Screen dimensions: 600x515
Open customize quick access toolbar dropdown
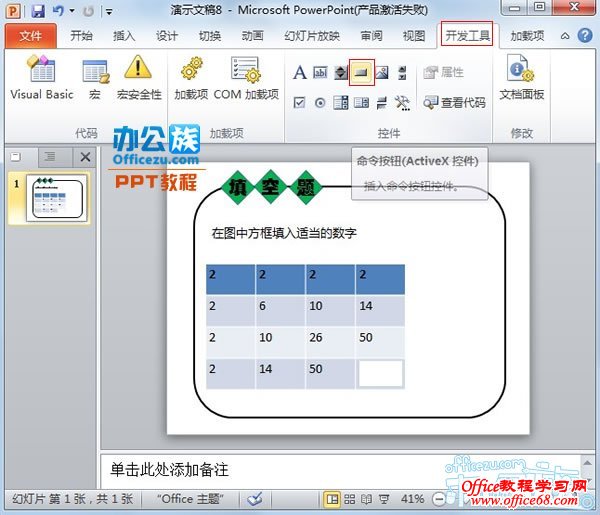tap(109, 12)
